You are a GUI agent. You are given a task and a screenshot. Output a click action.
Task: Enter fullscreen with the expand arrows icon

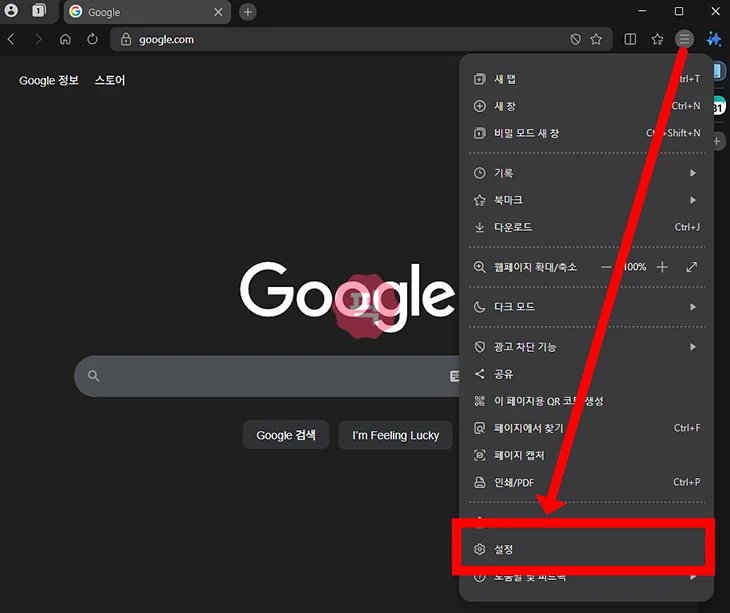point(692,267)
